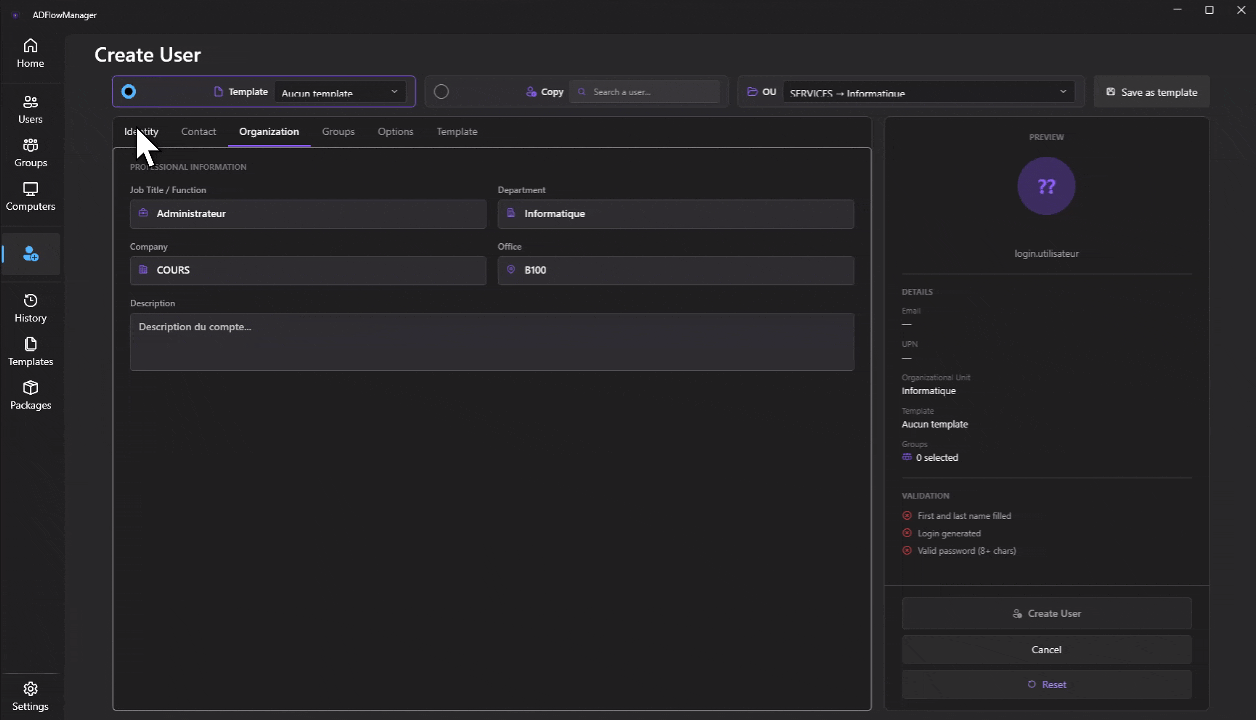Open Settings gear in the sidebar
Viewport: 1256px width, 720px height.
[x=30, y=689]
